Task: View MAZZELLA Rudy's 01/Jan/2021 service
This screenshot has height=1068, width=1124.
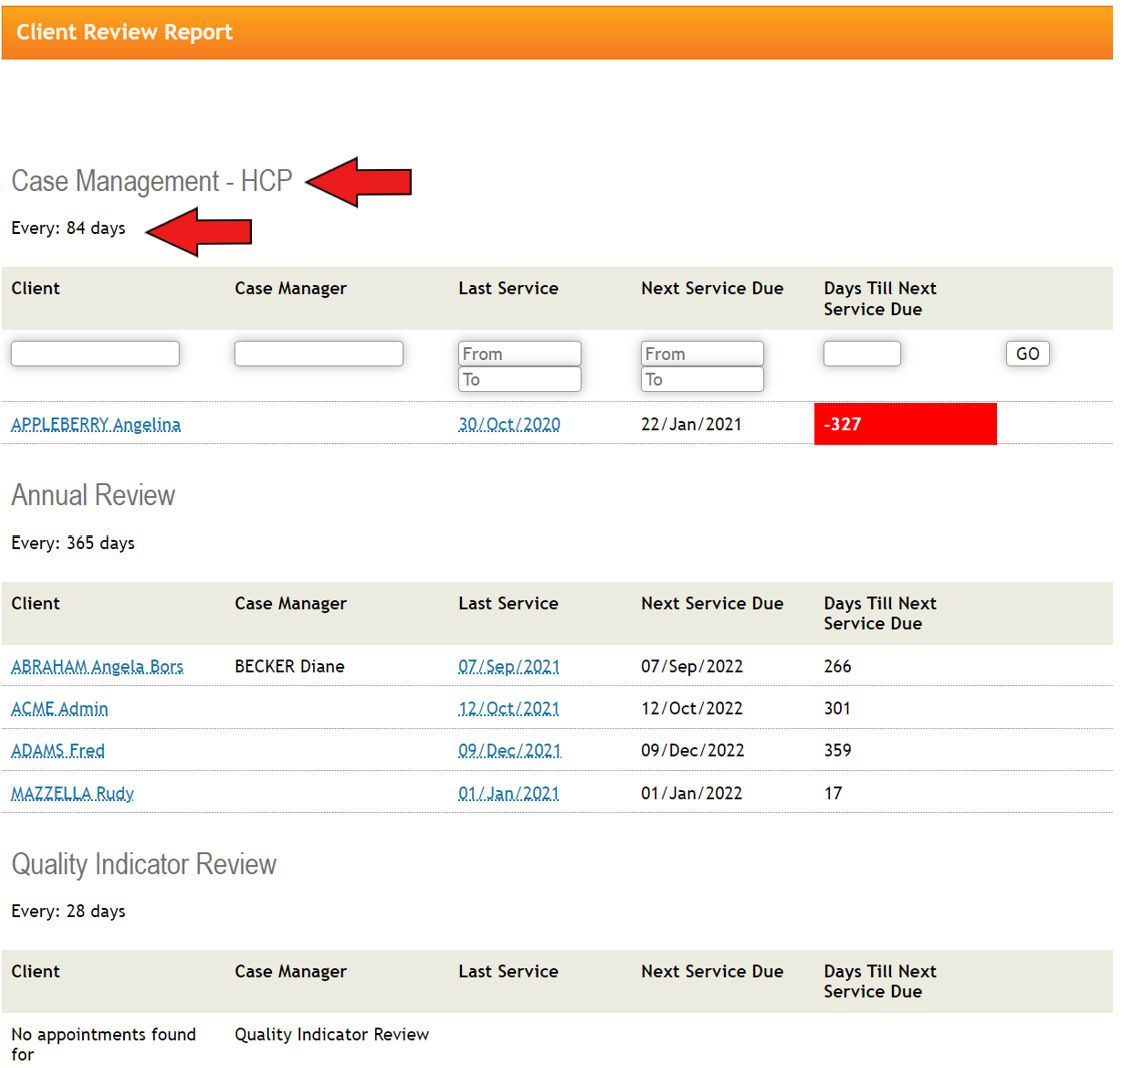Action: pyautogui.click(x=510, y=793)
